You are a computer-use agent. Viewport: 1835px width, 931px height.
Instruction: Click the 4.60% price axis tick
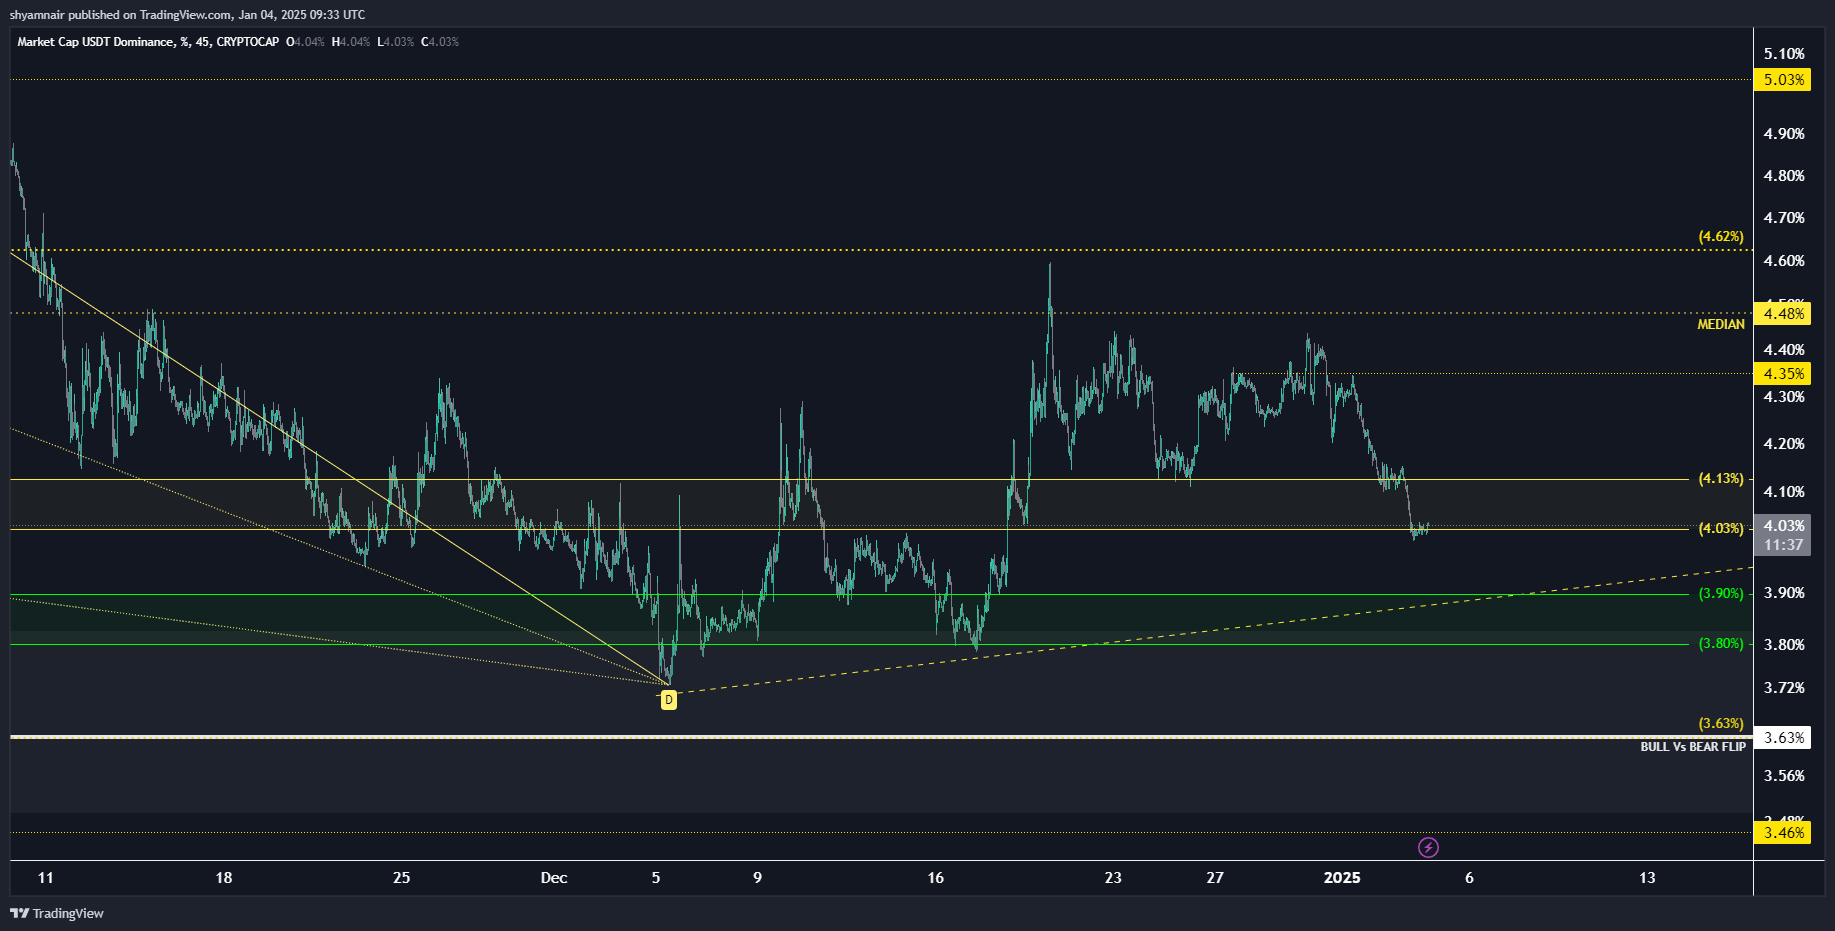pos(1784,261)
